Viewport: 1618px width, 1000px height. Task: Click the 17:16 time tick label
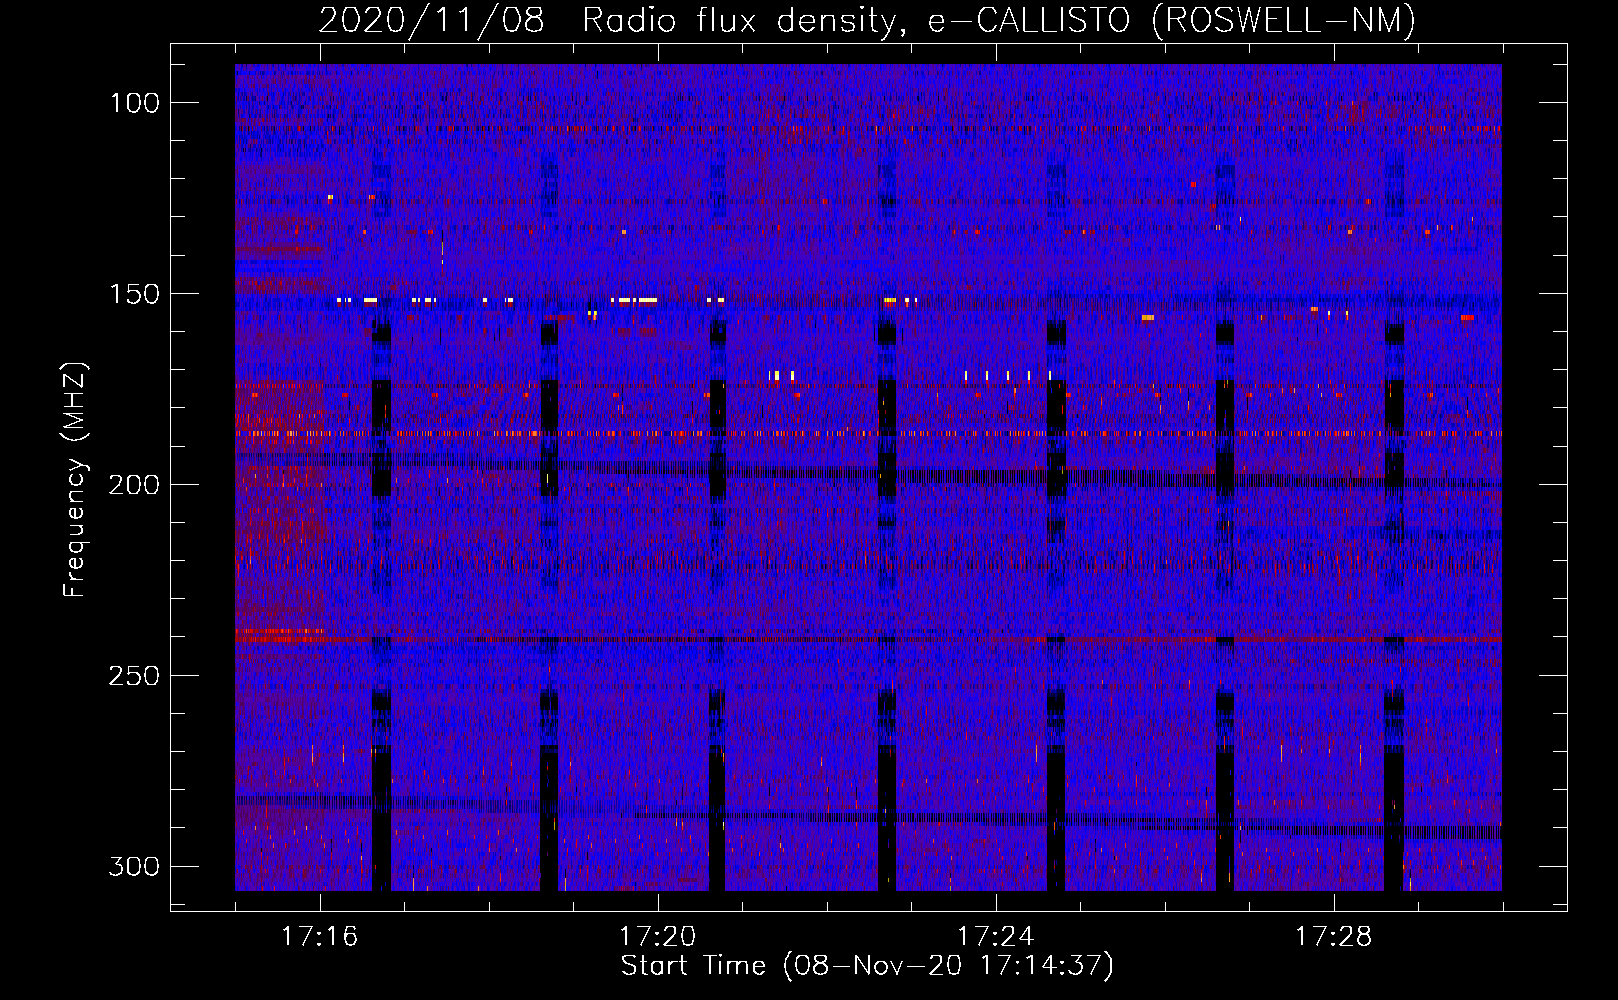320,937
